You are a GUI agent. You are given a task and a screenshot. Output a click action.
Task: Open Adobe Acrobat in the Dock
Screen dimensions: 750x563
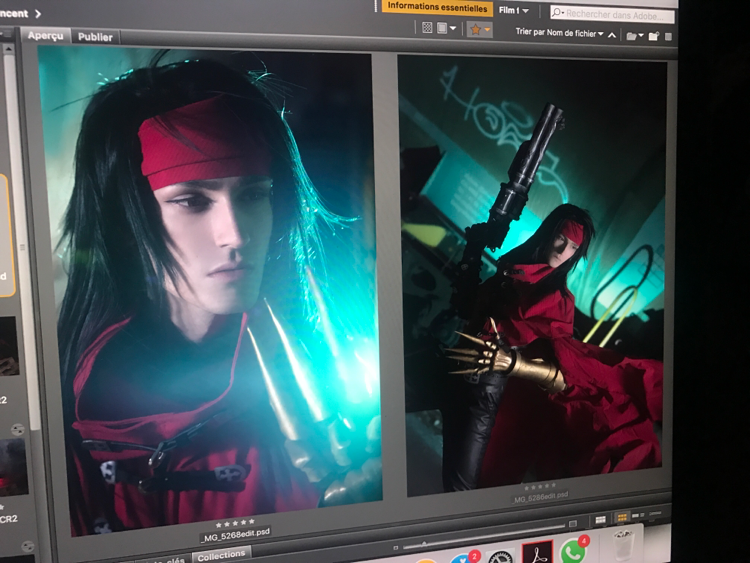tap(538, 552)
